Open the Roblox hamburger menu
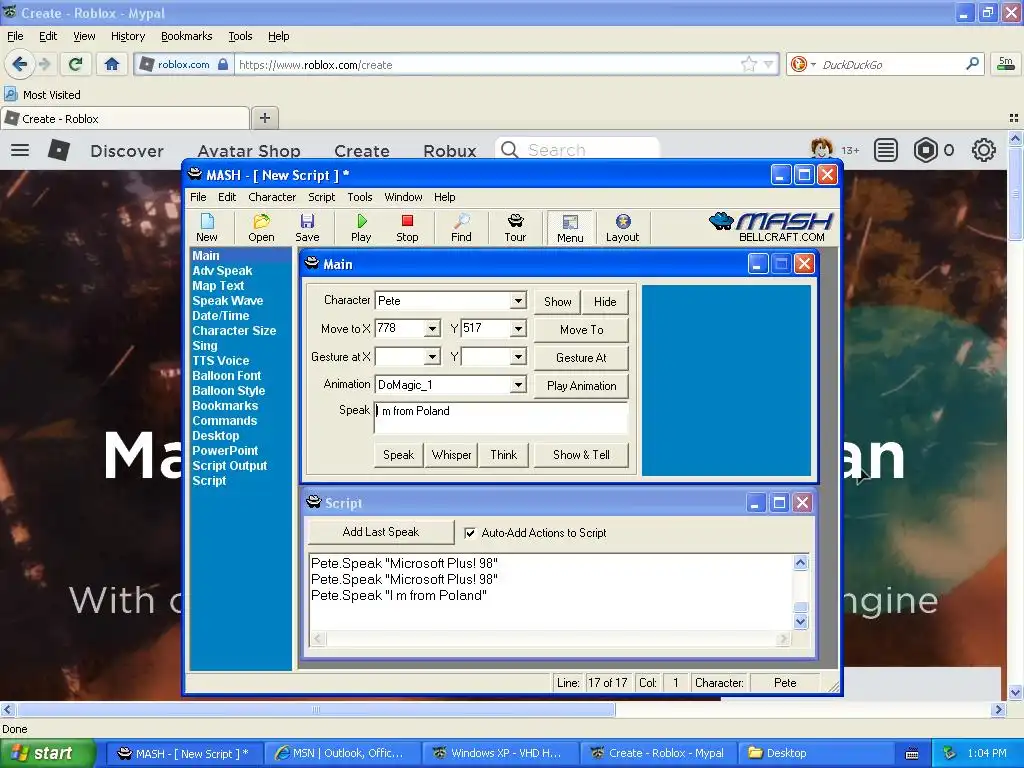1024x768 pixels. pos(20,150)
